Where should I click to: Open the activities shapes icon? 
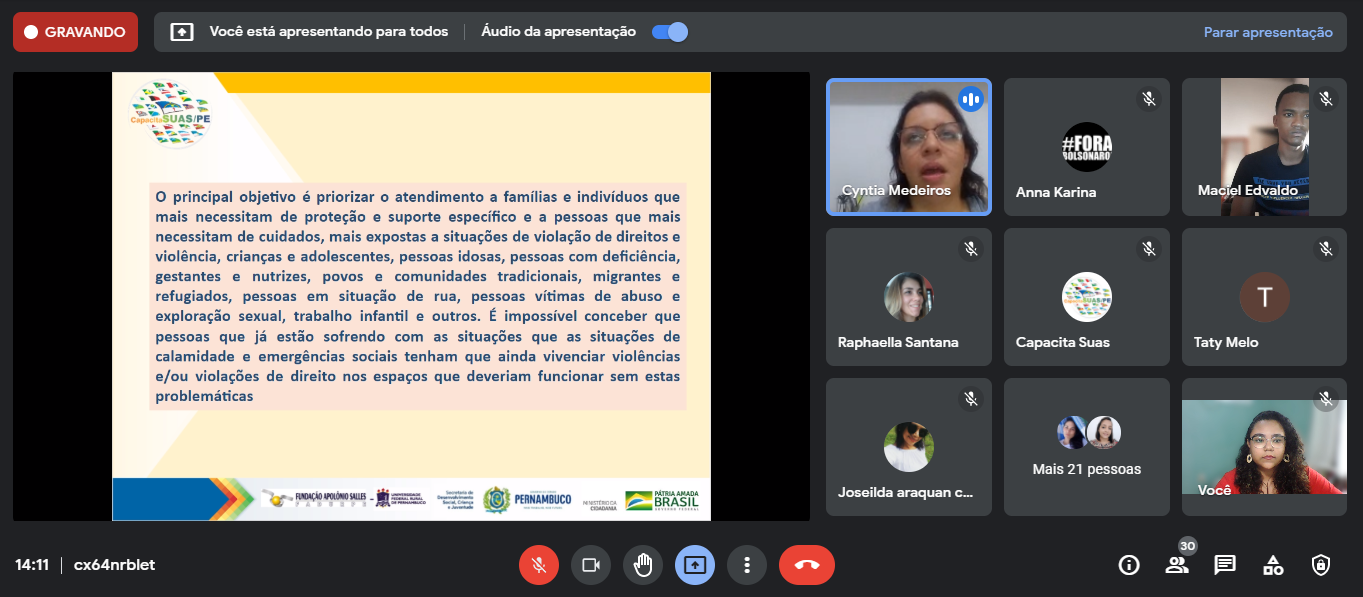pyautogui.click(x=1273, y=565)
